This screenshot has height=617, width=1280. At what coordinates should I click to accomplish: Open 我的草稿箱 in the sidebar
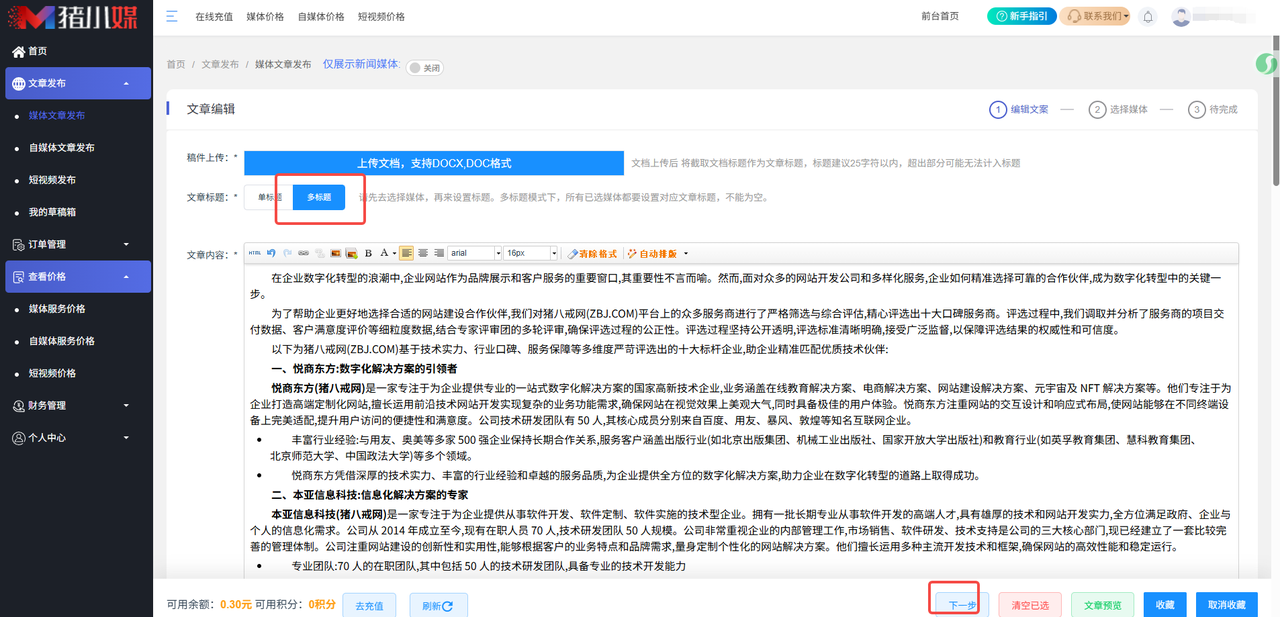(x=52, y=212)
